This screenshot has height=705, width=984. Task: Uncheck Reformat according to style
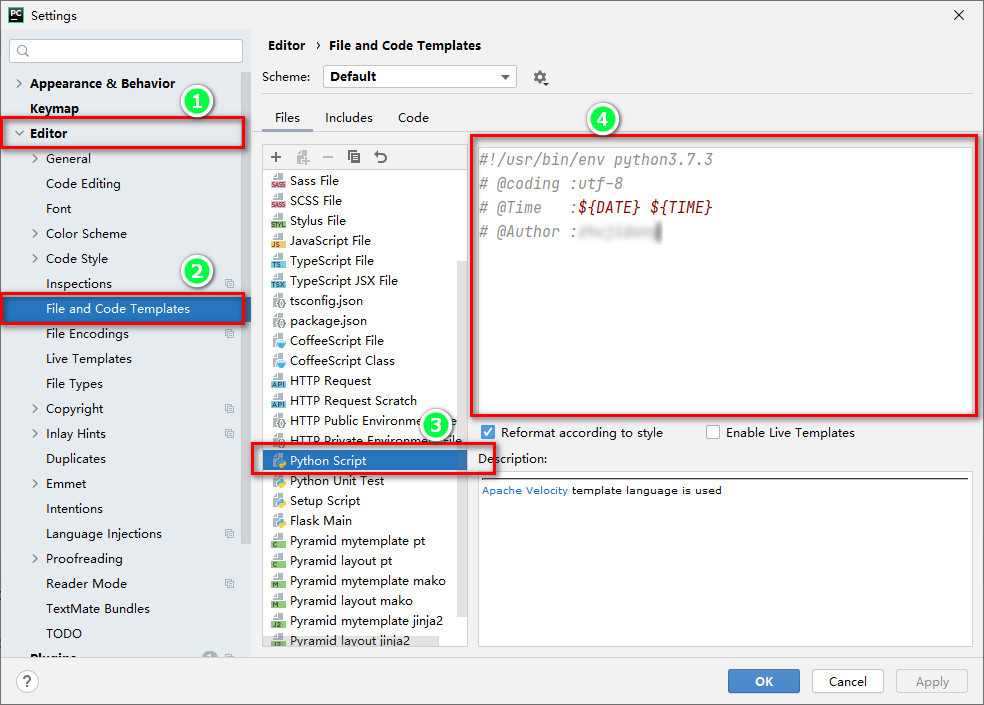tap(488, 433)
